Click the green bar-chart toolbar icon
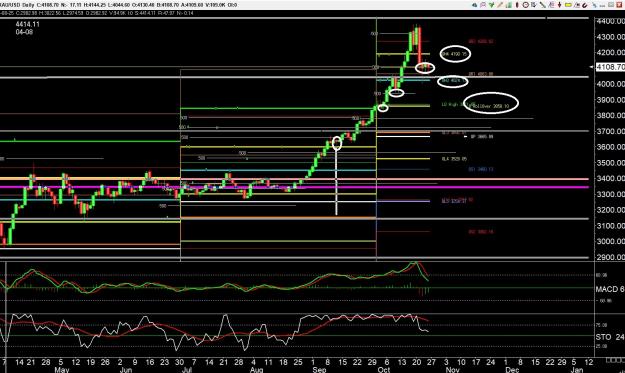625x373 pixels. click(509, 5)
